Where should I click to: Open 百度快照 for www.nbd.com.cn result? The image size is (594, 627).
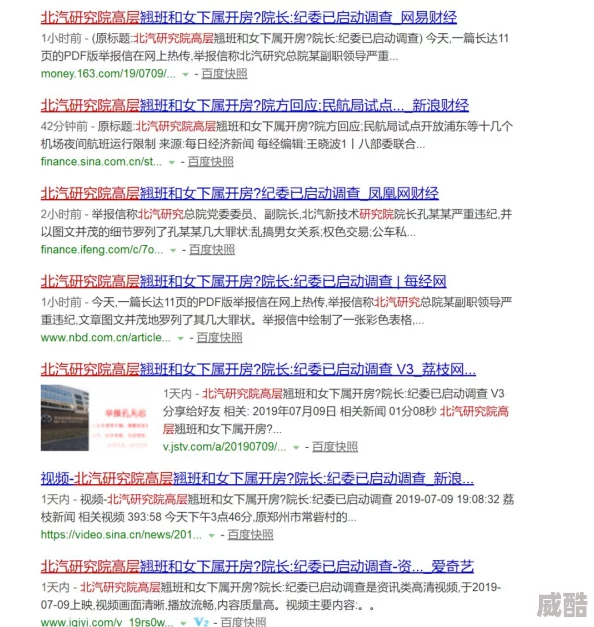[219, 338]
